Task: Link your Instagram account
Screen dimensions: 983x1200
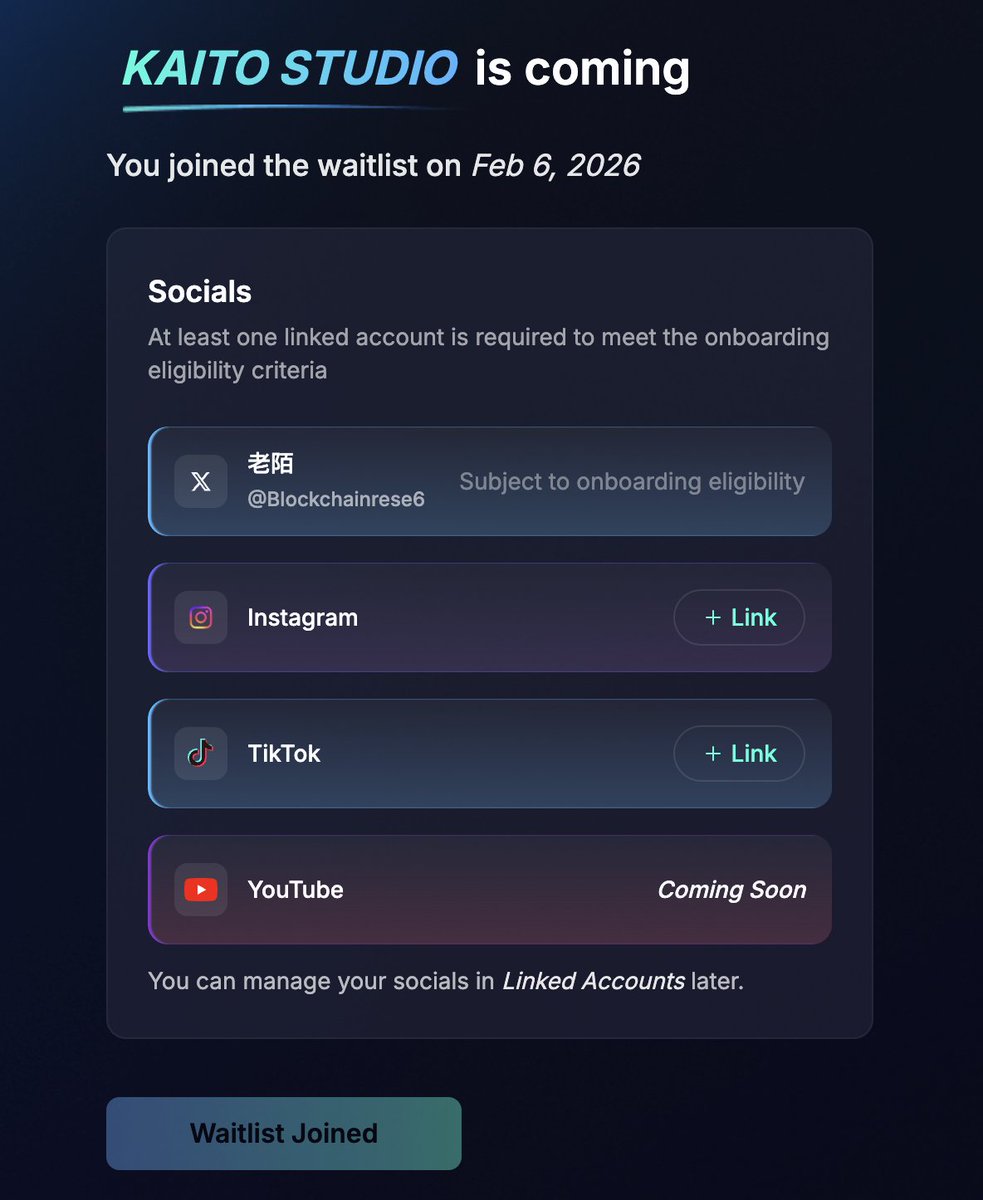Action: 739,617
